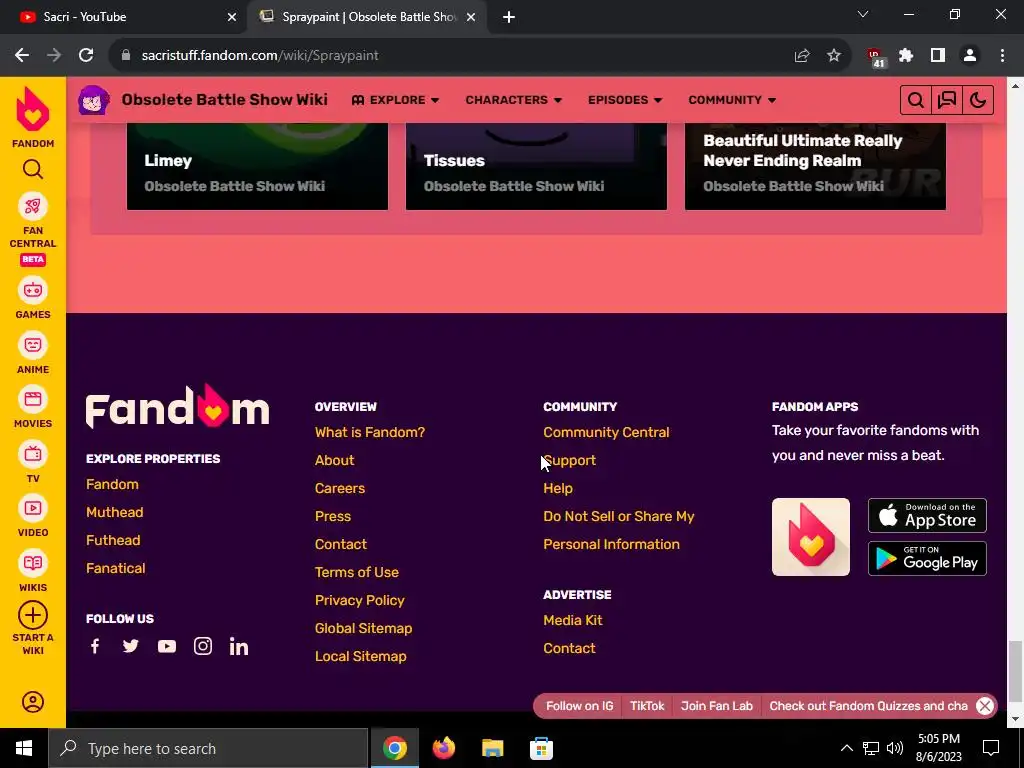Go back to the previous page

click(22, 56)
